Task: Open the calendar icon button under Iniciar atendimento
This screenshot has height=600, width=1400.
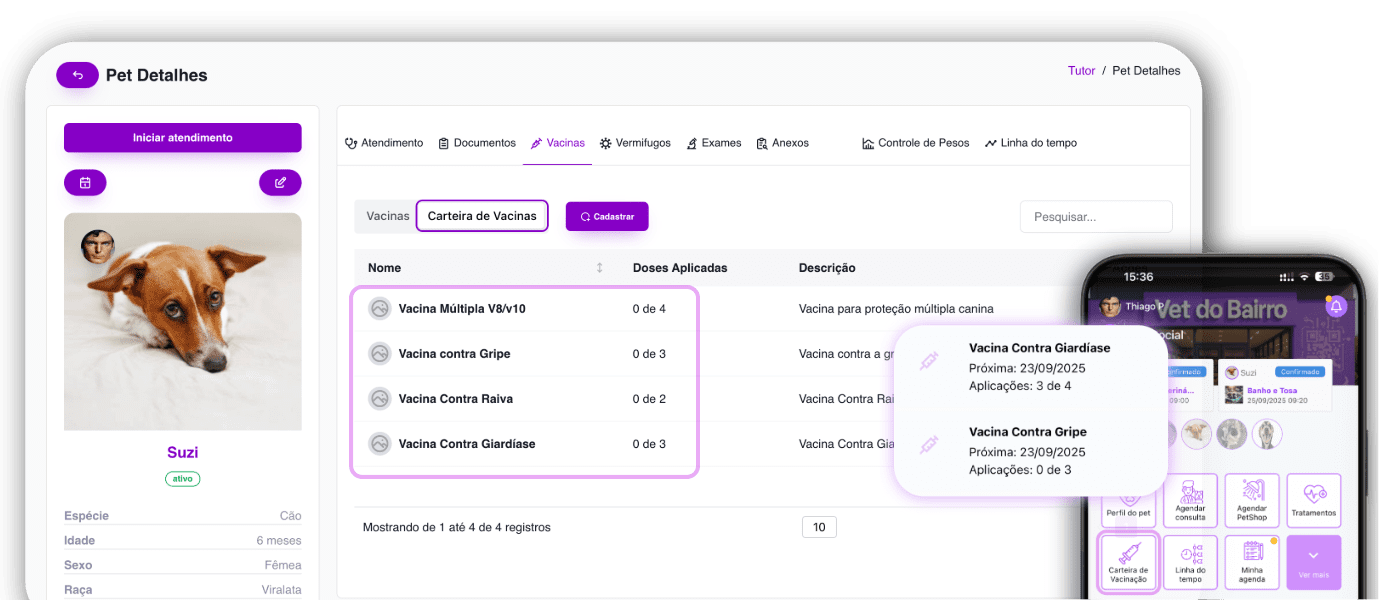Action: click(85, 183)
